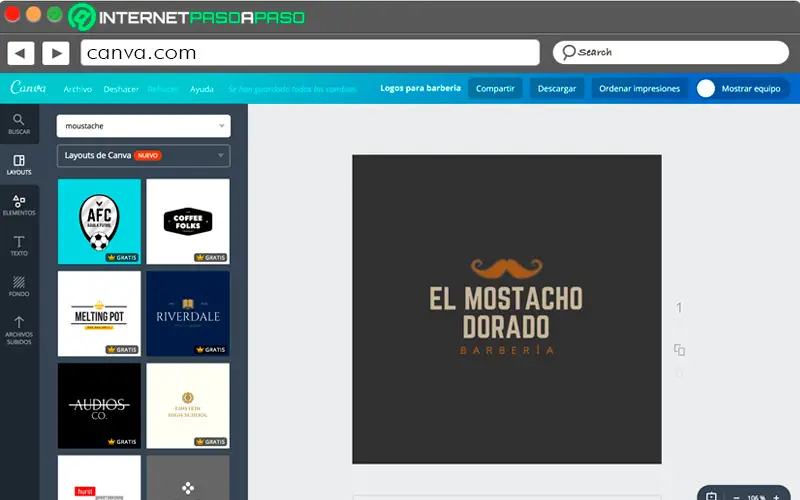This screenshot has width=800, height=500.
Task: Click the 106% zoom level
Action: click(x=756, y=497)
